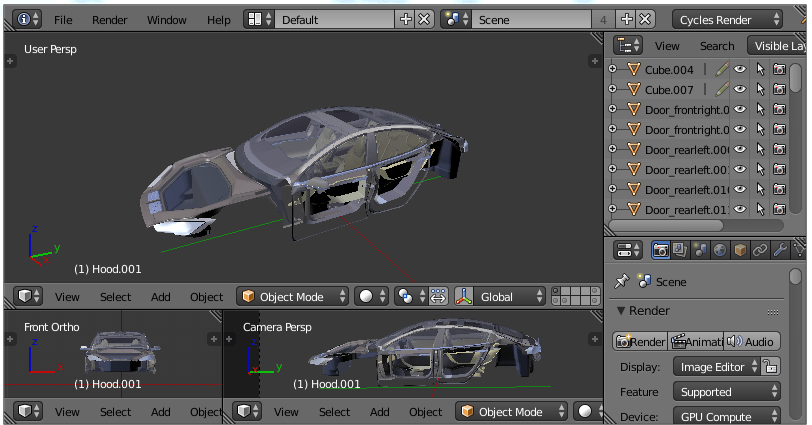Pin the properties context

pyautogui.click(x=621, y=282)
